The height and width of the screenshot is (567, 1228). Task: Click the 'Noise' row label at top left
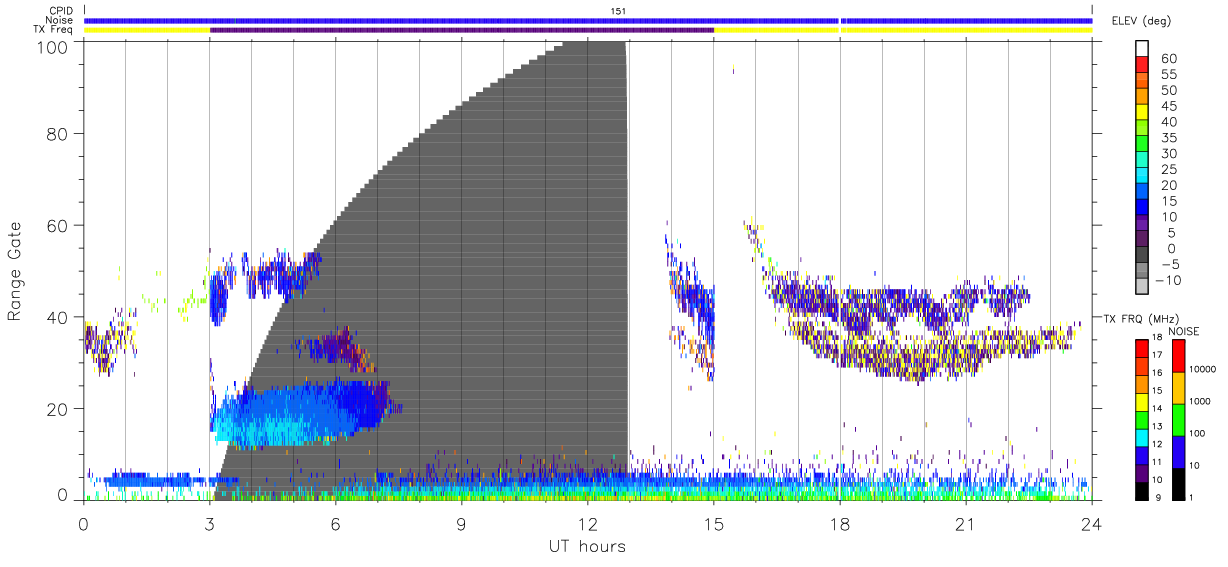tap(60, 20)
